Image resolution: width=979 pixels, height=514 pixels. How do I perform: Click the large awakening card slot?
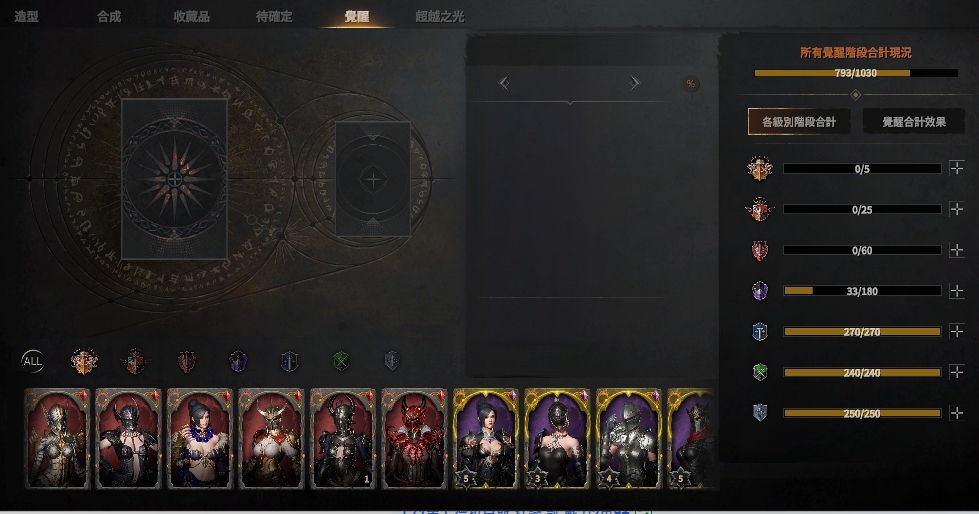pyautogui.click(x=174, y=179)
